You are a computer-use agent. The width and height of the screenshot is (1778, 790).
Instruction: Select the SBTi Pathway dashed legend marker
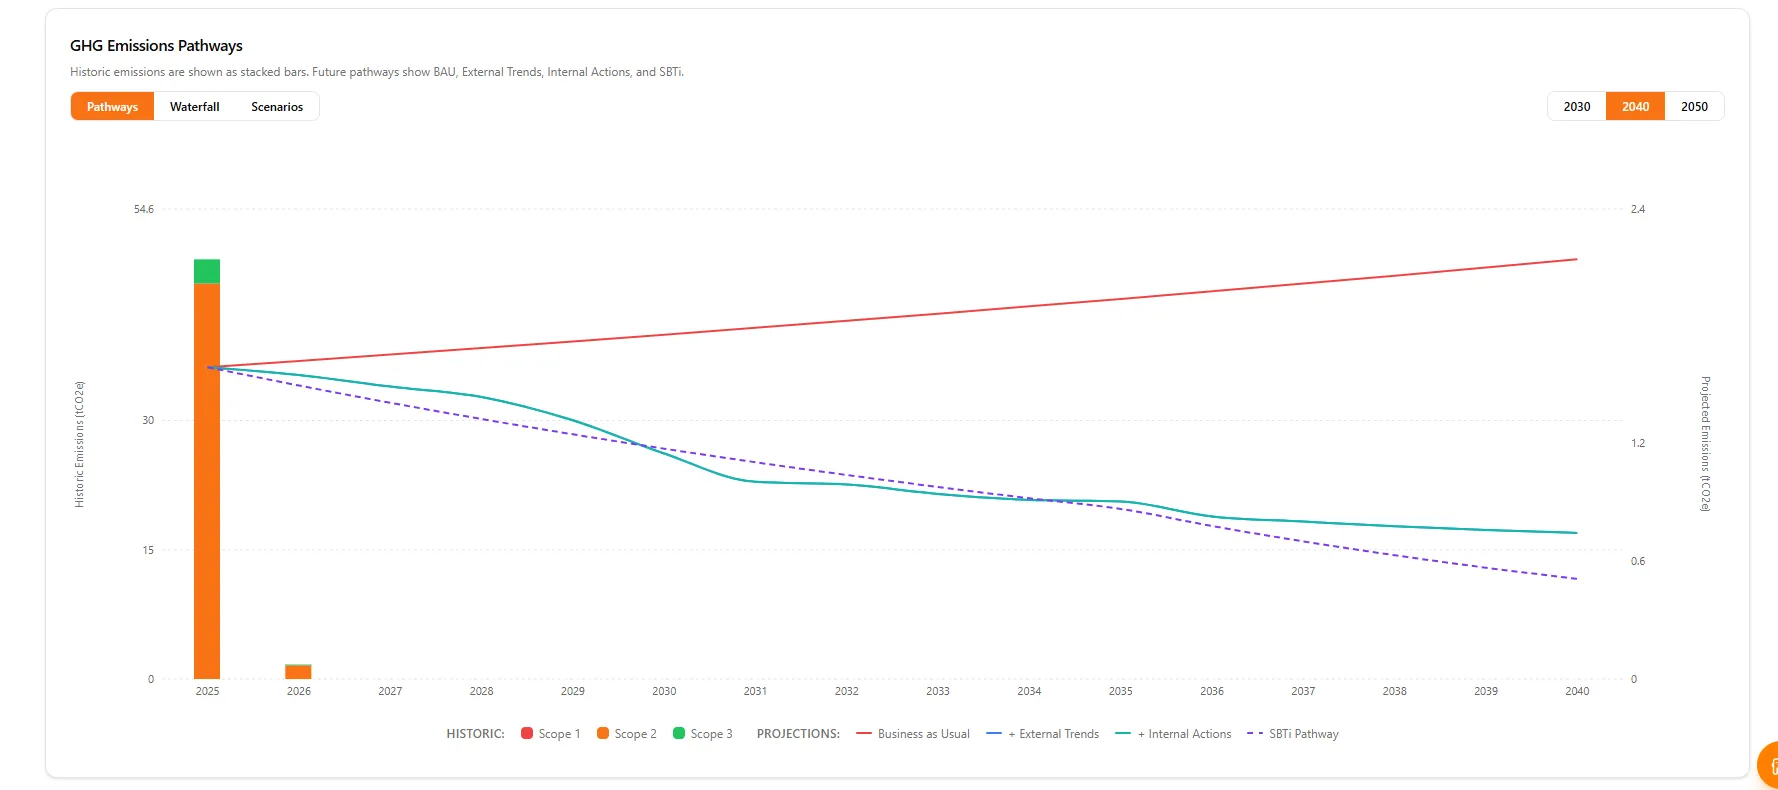pos(1256,733)
